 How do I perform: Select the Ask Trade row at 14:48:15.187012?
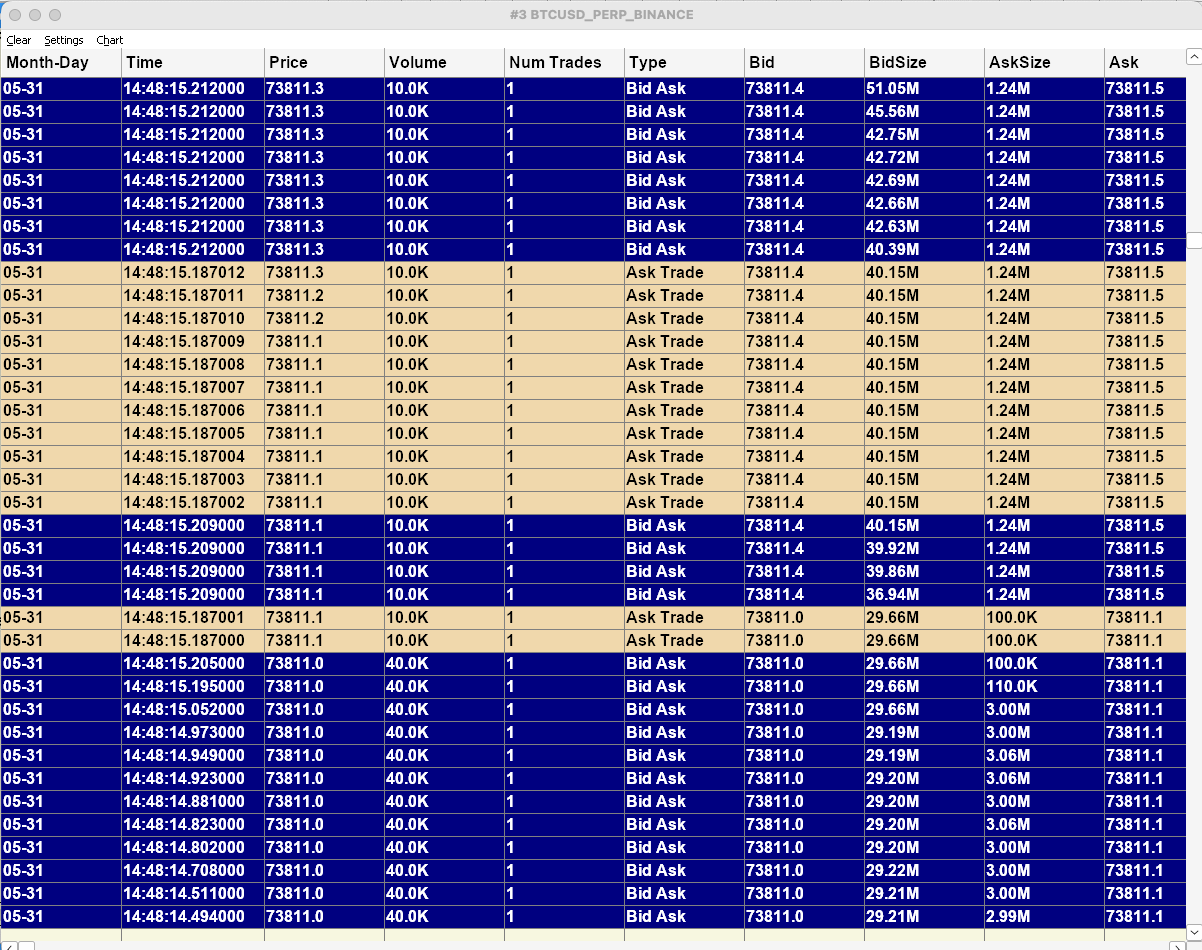[594, 272]
